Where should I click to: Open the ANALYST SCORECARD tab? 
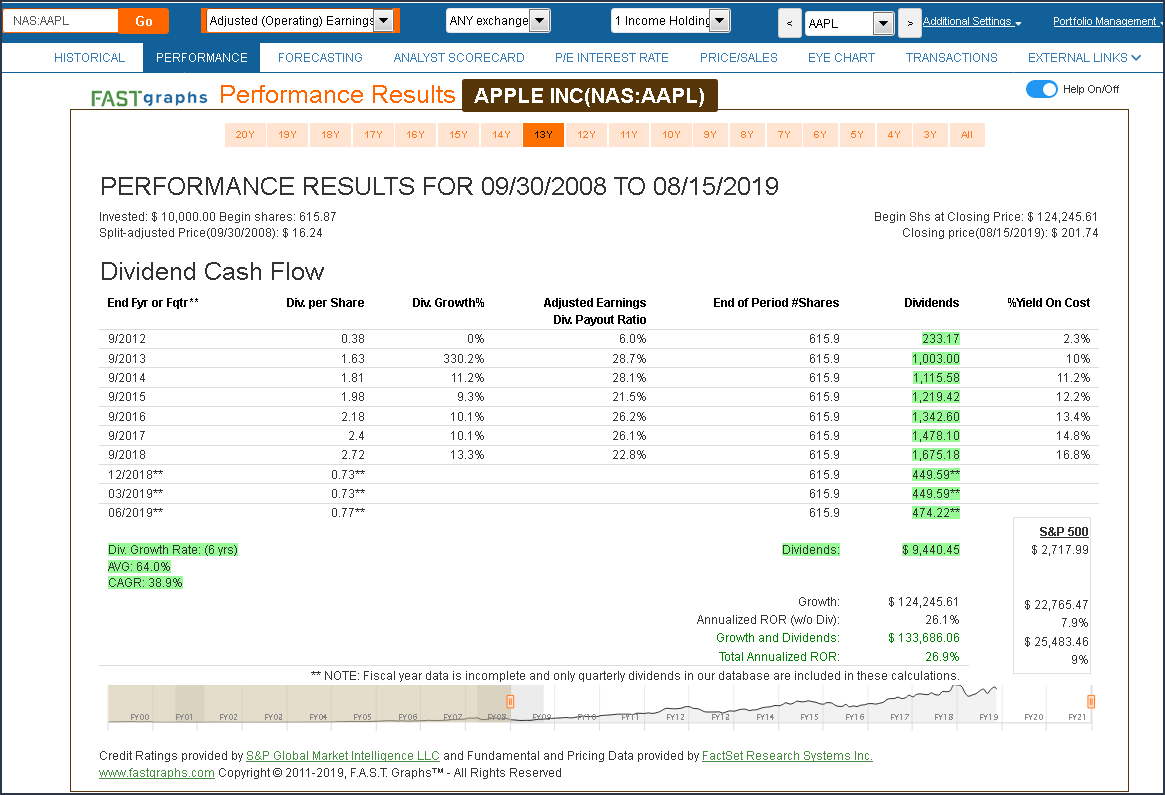(458, 57)
